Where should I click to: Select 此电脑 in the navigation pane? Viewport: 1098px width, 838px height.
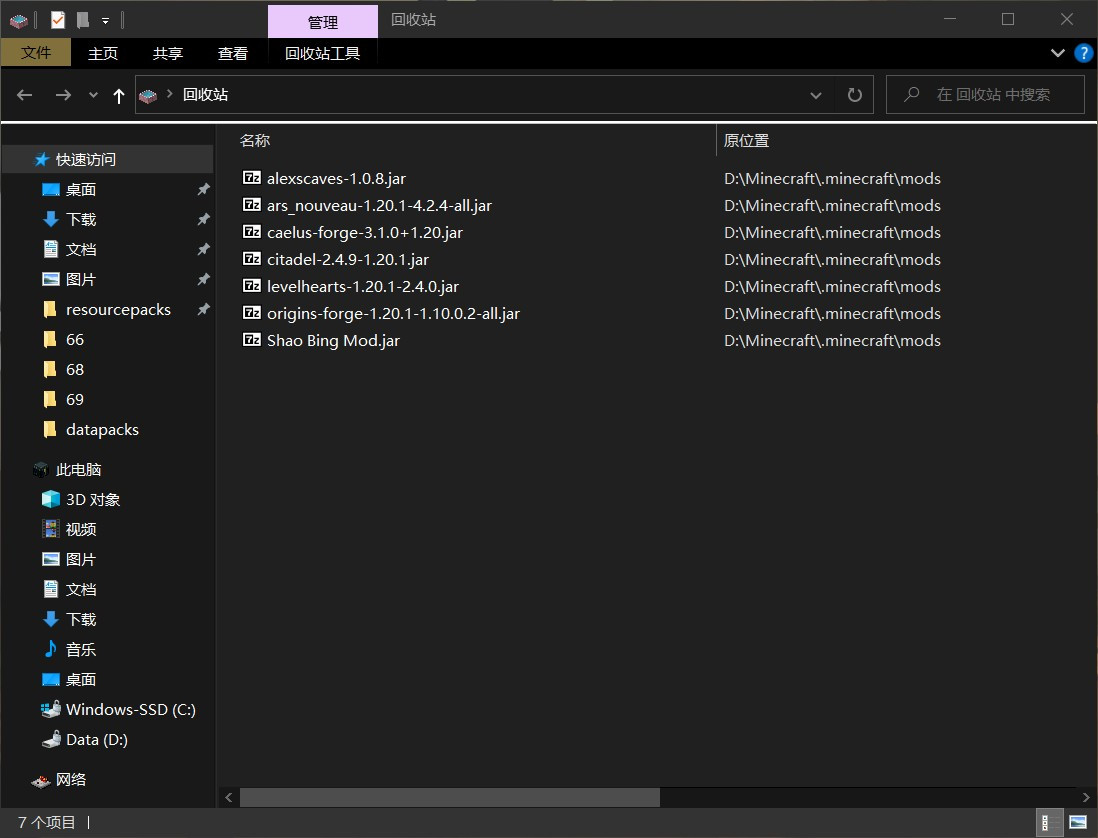(x=78, y=470)
